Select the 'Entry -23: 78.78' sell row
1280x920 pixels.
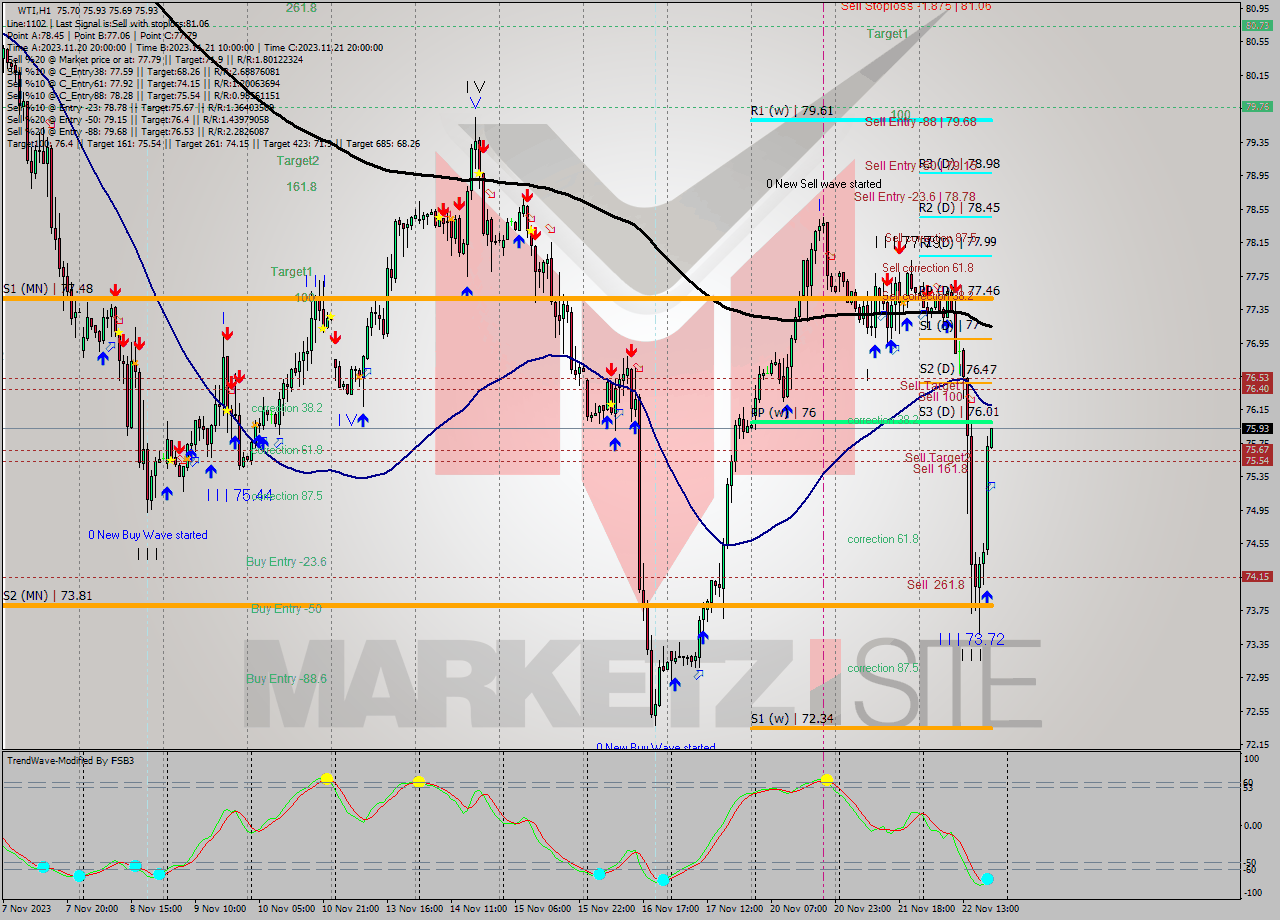click(140, 107)
